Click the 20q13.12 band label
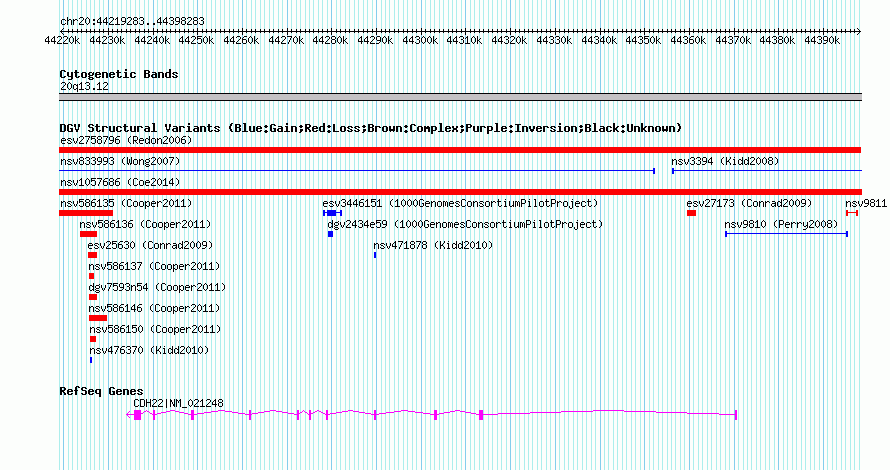The image size is (890, 470). (x=85, y=86)
